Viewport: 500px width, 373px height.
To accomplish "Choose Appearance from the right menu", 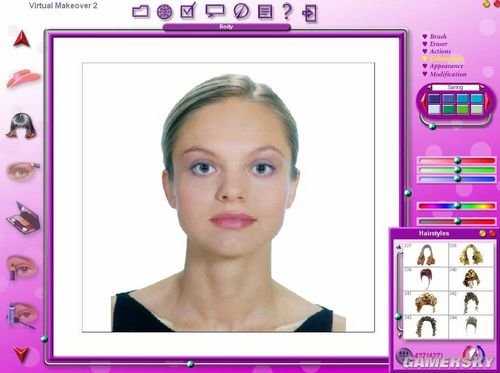I will click(x=446, y=66).
